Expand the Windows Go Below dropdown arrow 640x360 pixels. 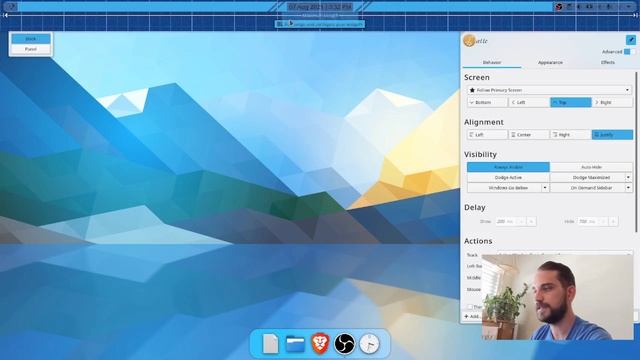click(545, 188)
